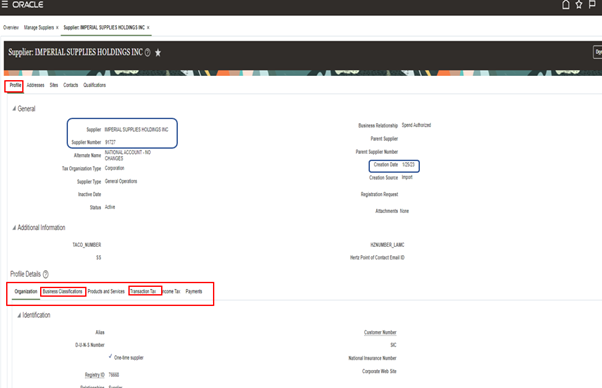Collapse the Identification section
This screenshot has height=388, width=602.
(x=19, y=315)
